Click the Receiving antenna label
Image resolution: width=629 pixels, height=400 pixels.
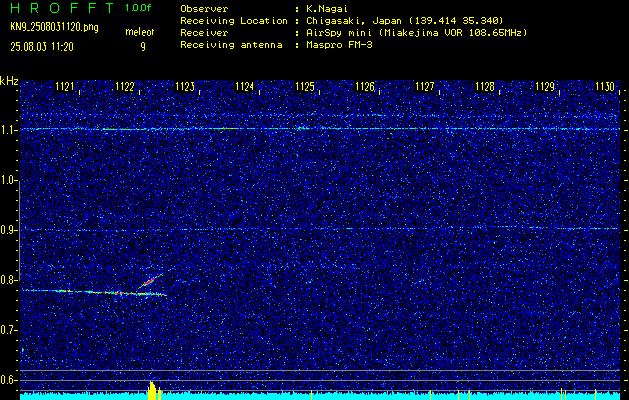[x=231, y=45]
